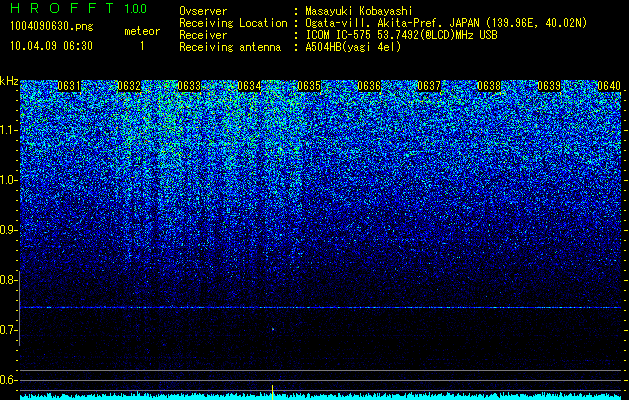
Task: Click the filename 1004090630.png
Action: [52, 27]
